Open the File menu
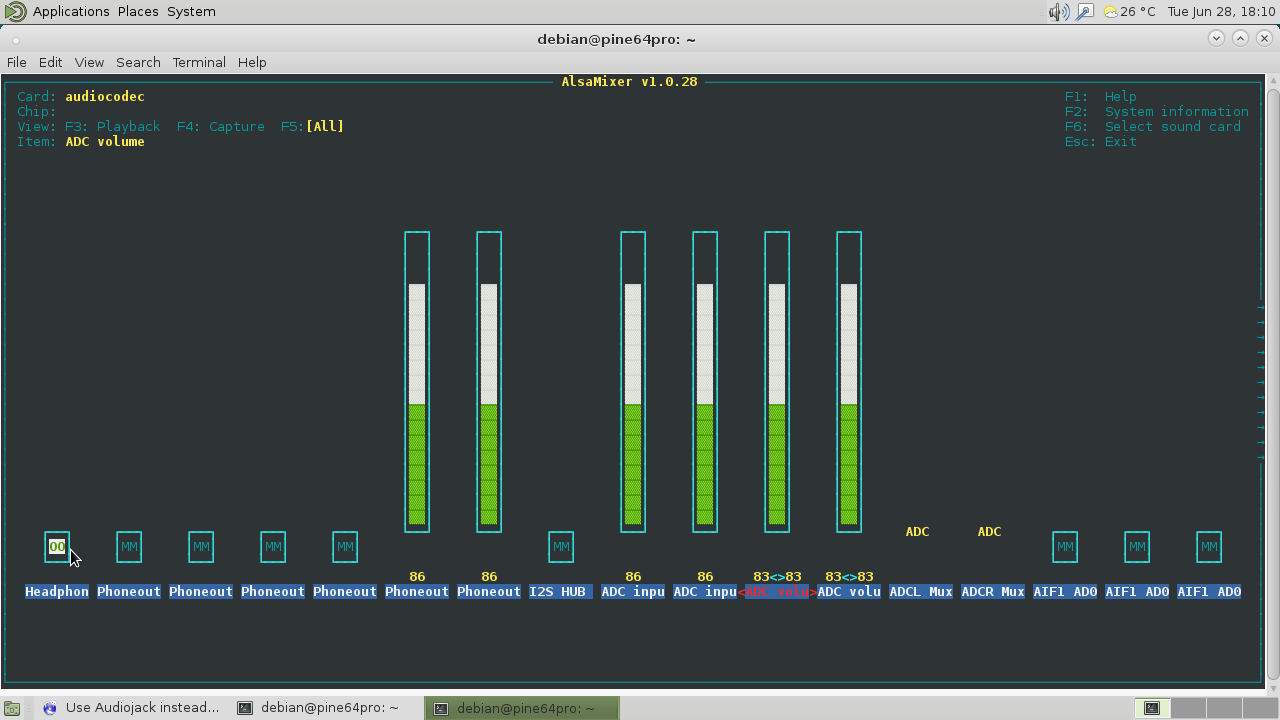Image resolution: width=1280 pixels, height=720 pixels. (x=17, y=62)
